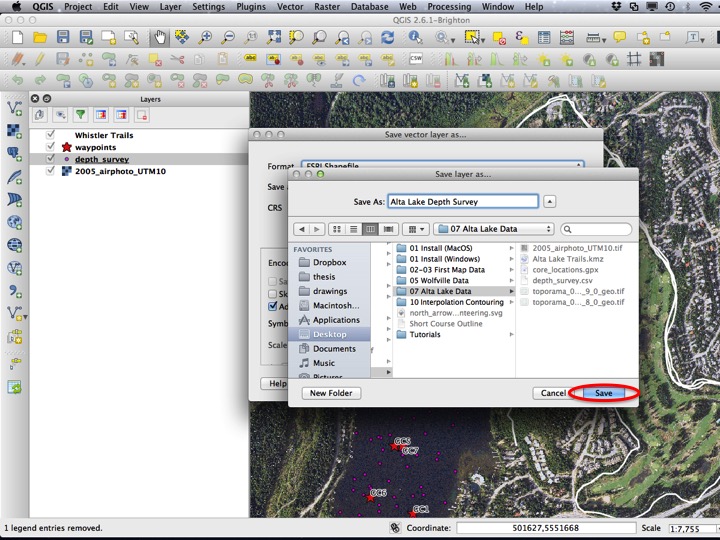Open the measure tool dropdown arrow
This screenshot has height=540, width=720.
pyautogui.click(x=603, y=40)
